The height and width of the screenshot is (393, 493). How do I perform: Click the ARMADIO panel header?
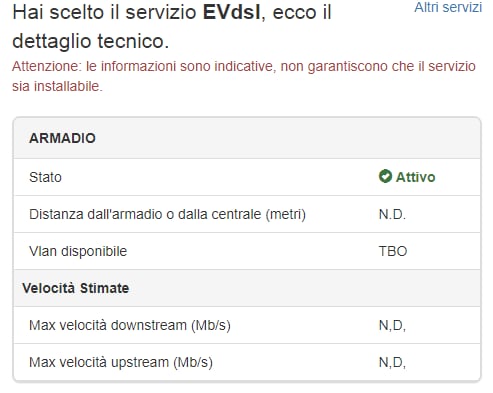pos(247,138)
